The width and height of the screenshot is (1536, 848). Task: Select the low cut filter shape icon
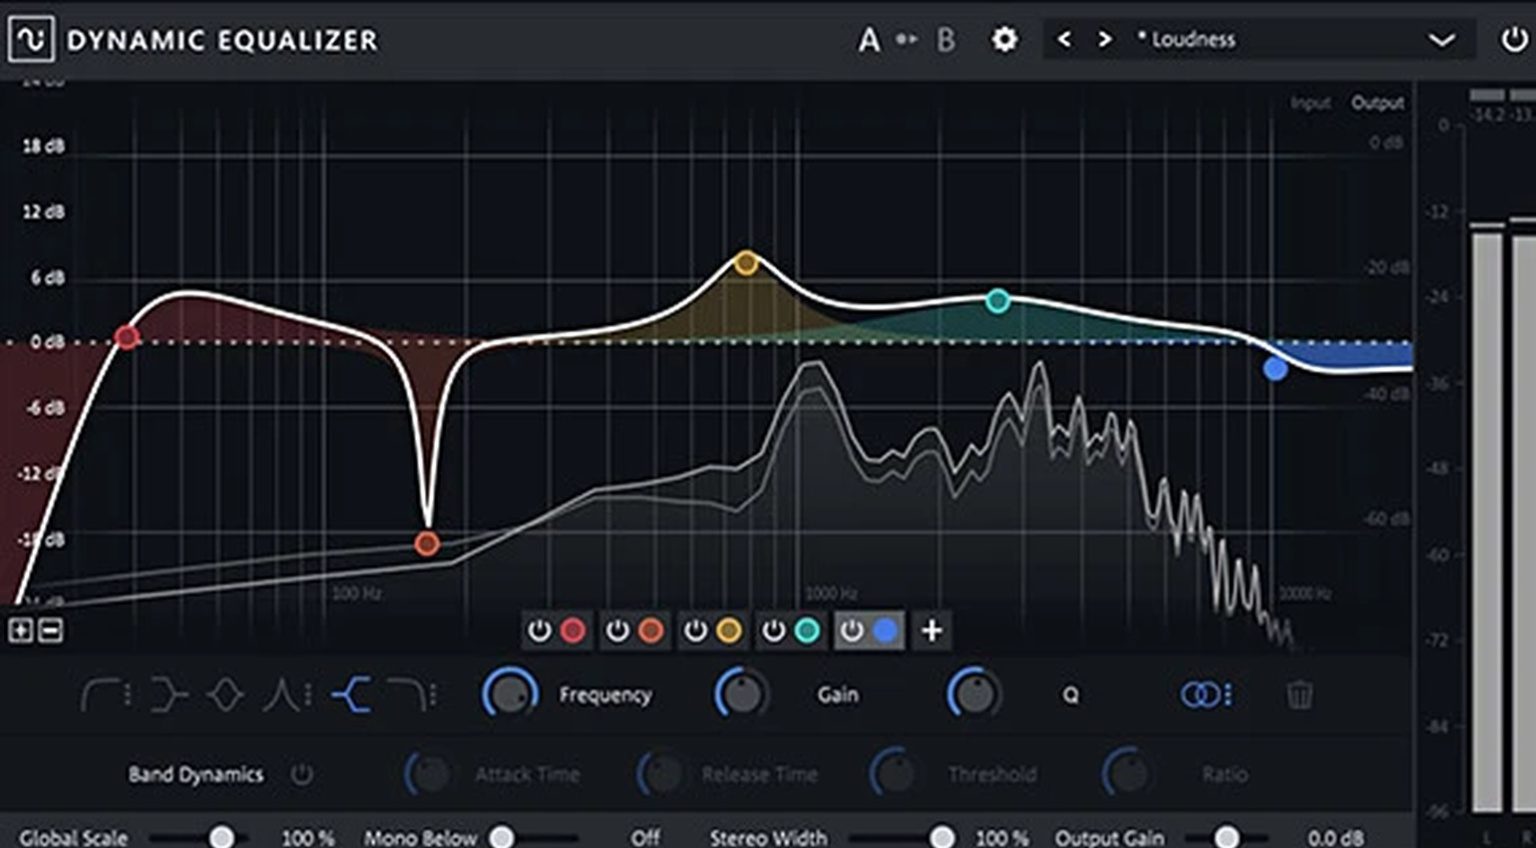click(102, 694)
